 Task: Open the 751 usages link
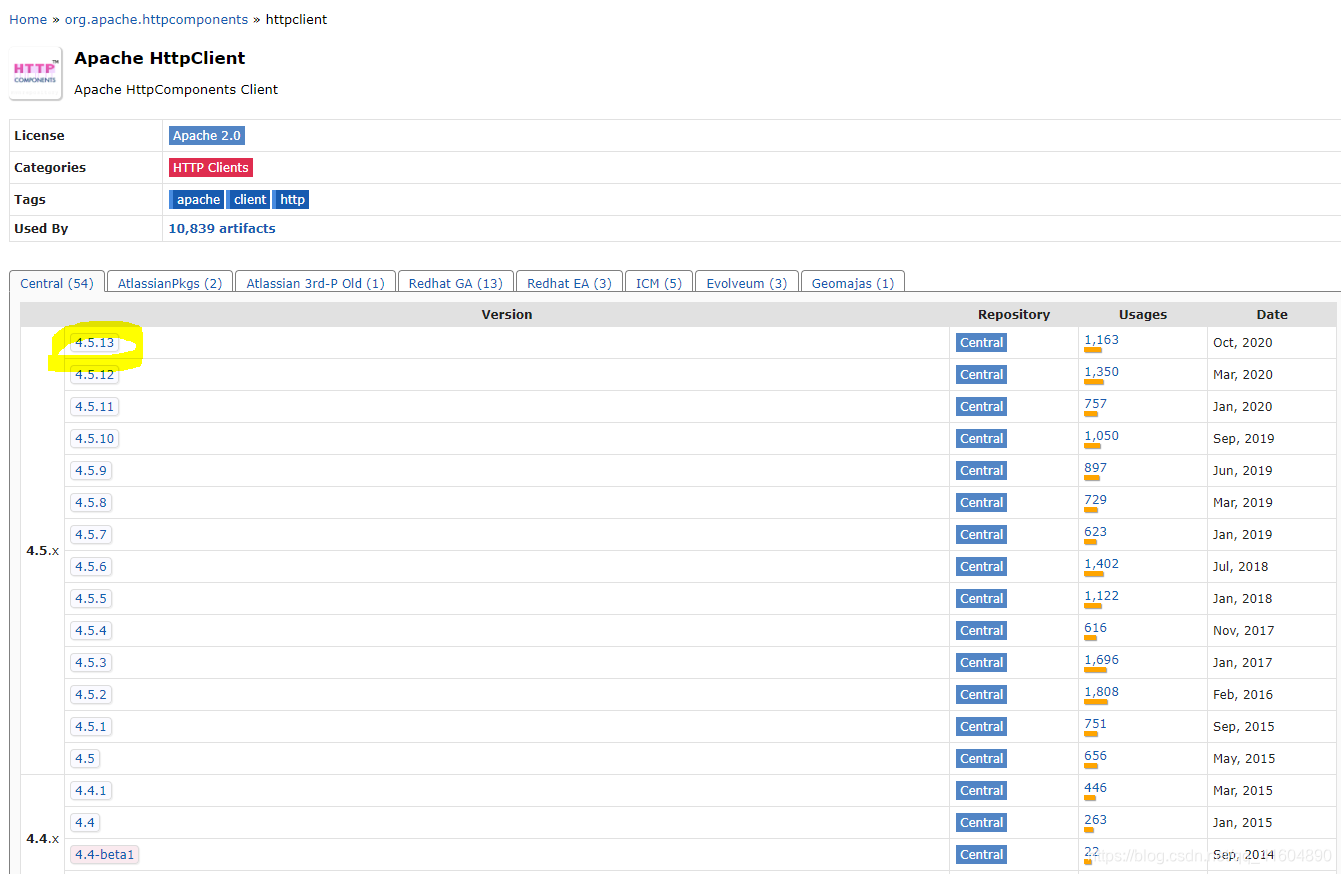pyautogui.click(x=1095, y=724)
